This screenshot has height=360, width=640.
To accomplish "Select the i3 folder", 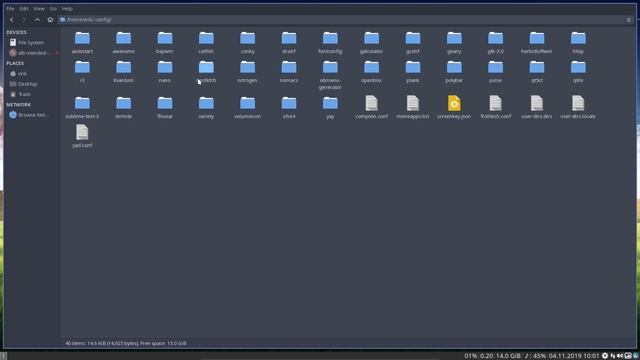I will [x=82, y=71].
